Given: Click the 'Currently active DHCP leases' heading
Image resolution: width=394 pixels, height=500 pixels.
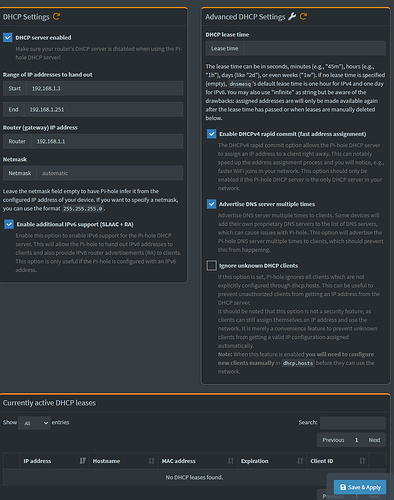Looking at the screenshot, I should (49, 403).
